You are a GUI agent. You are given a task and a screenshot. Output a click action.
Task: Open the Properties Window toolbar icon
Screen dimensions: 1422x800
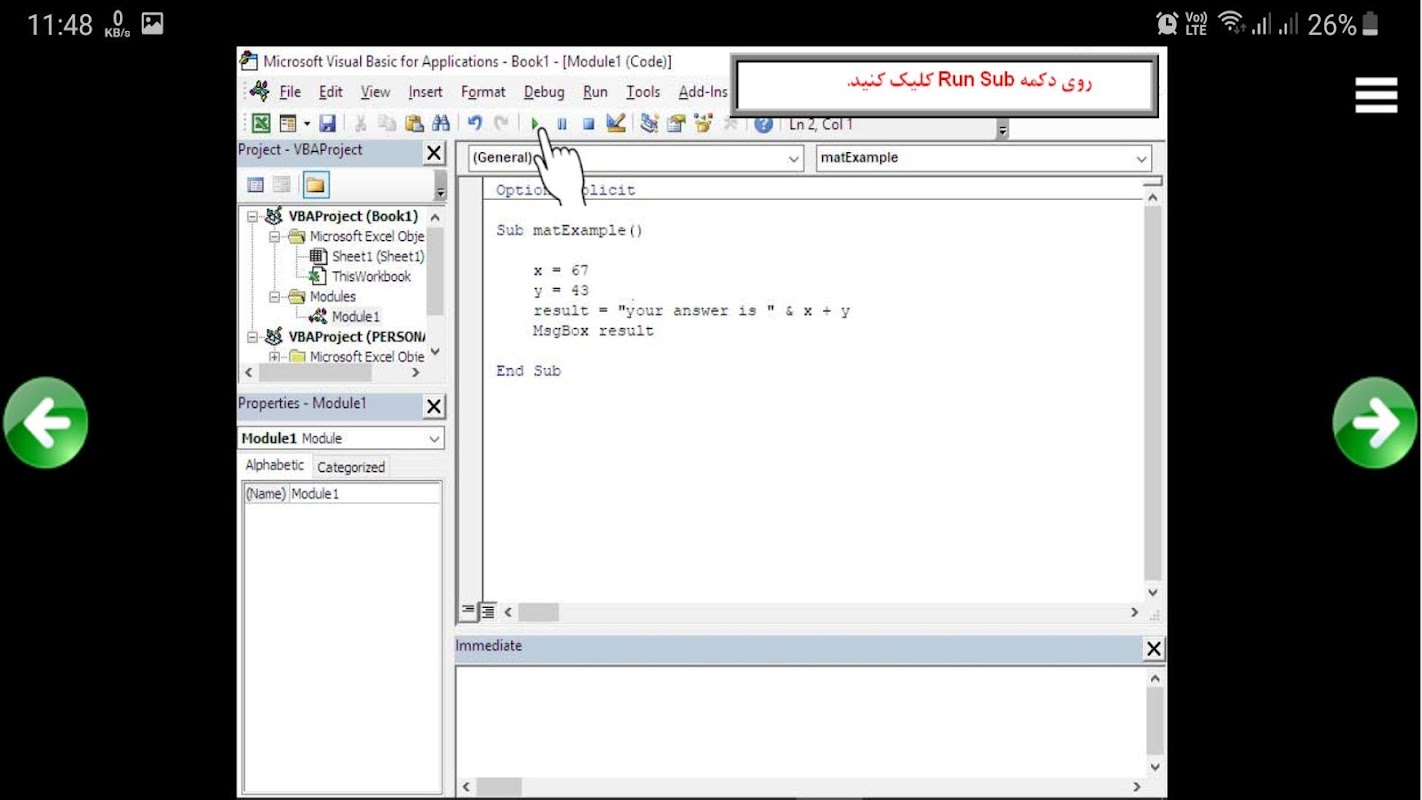coord(676,124)
